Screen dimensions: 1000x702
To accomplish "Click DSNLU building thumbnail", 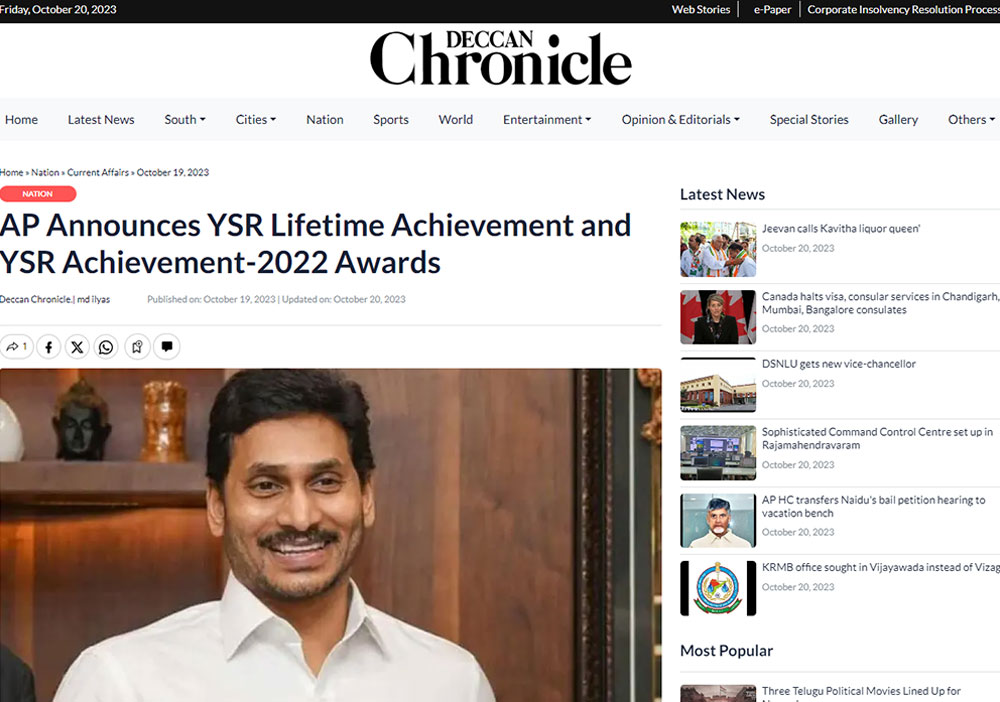I will click(718, 384).
